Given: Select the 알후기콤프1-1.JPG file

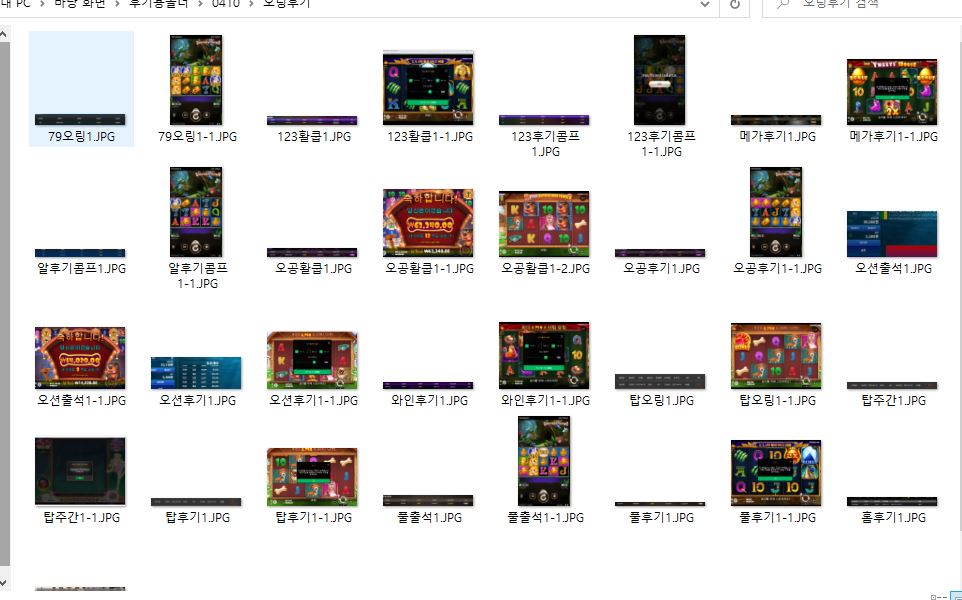Looking at the screenshot, I should pyautogui.click(x=196, y=212).
